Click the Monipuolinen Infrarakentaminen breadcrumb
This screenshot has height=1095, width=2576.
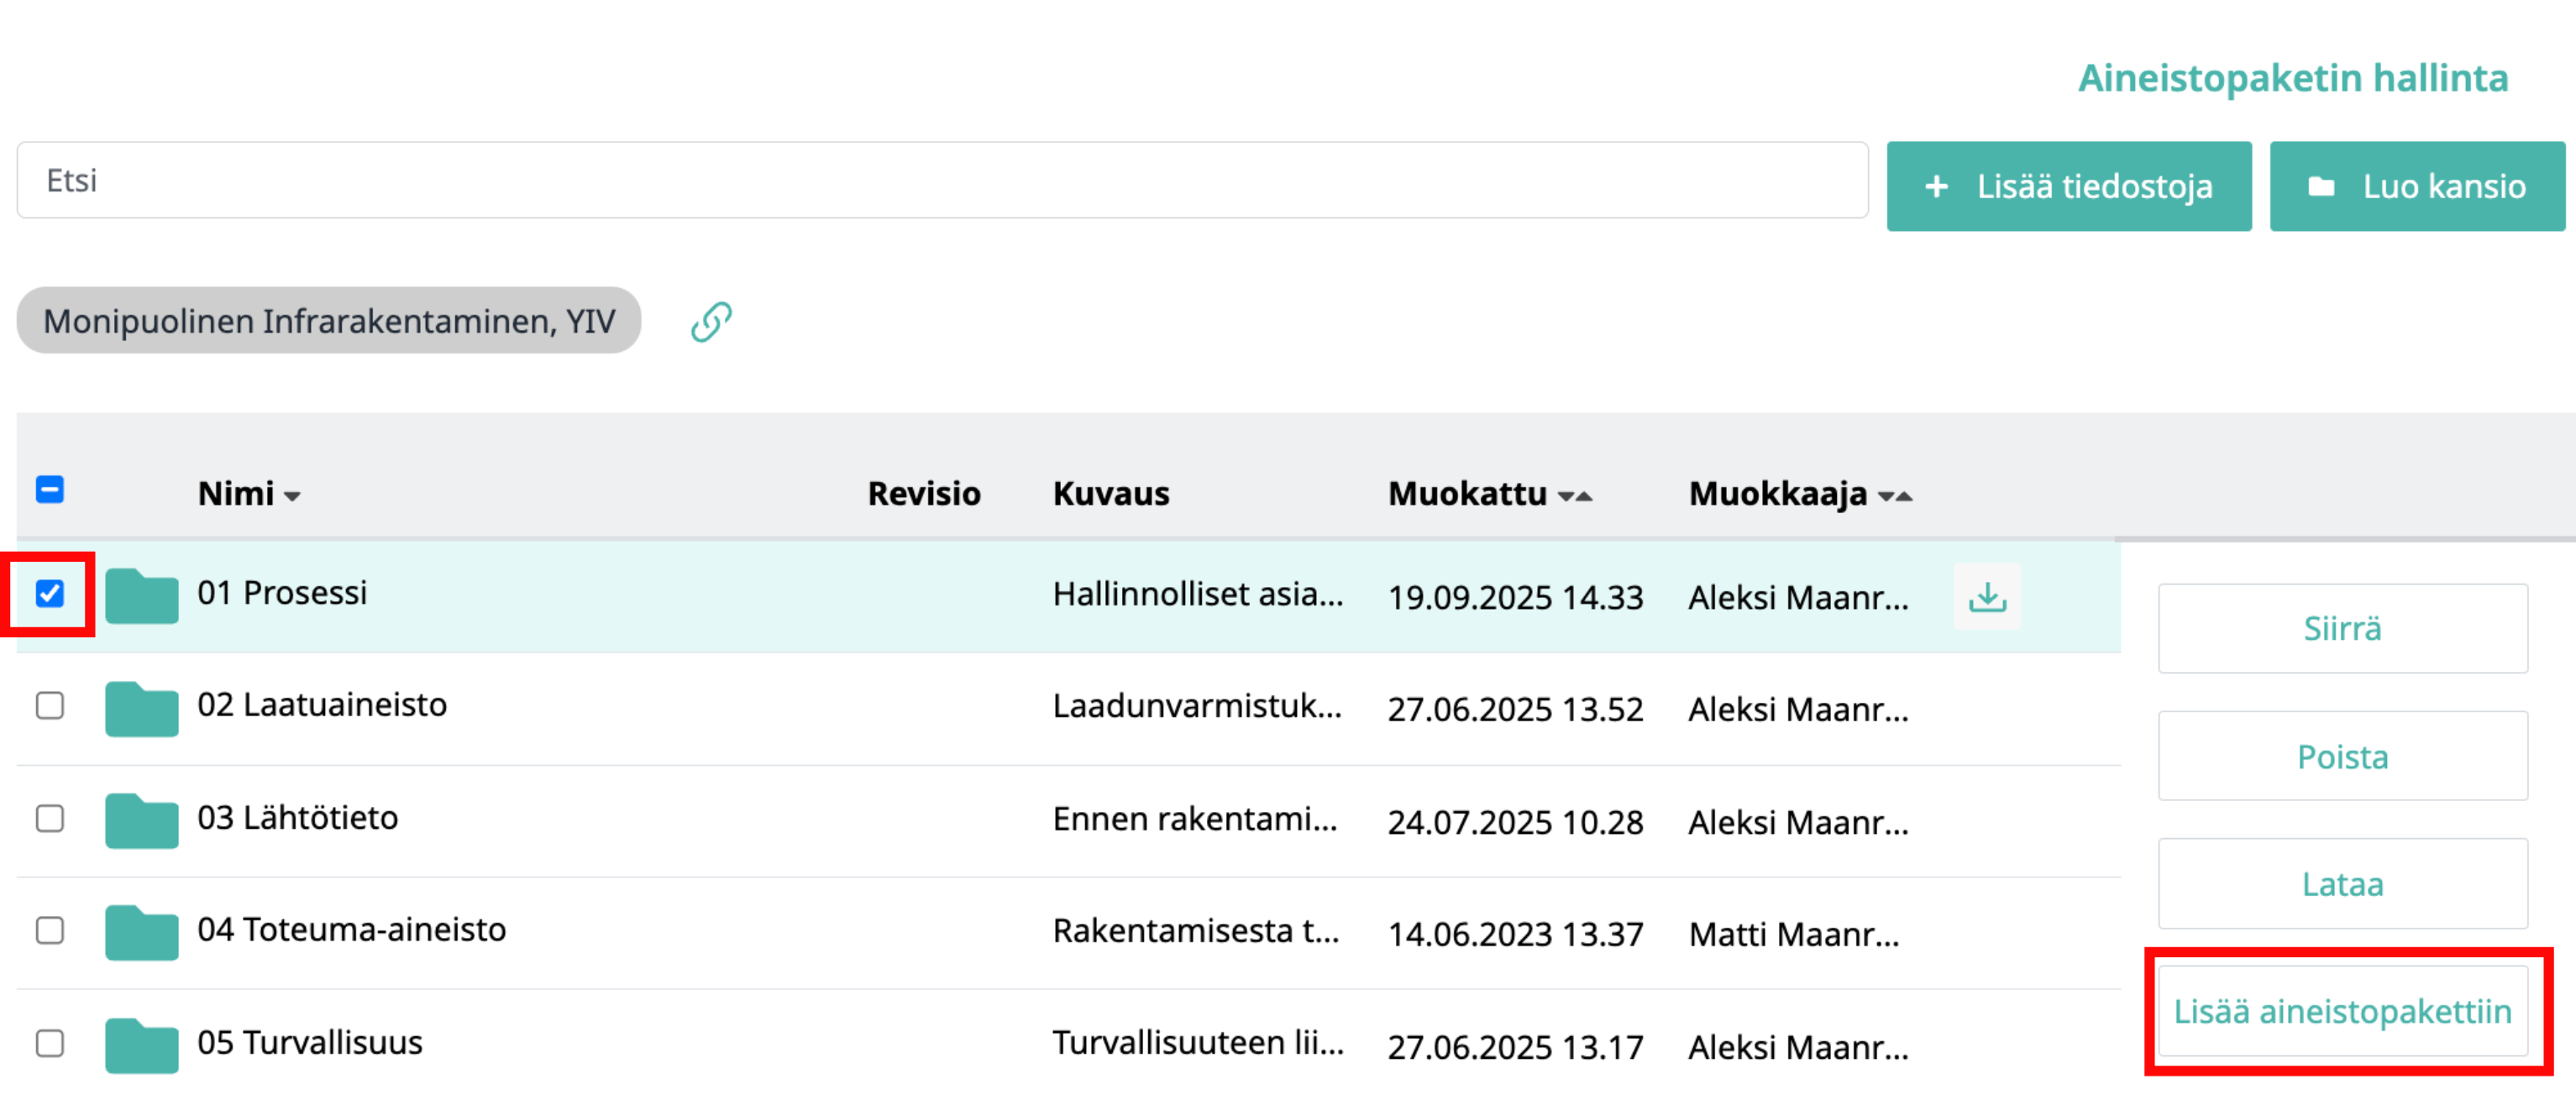pos(328,321)
